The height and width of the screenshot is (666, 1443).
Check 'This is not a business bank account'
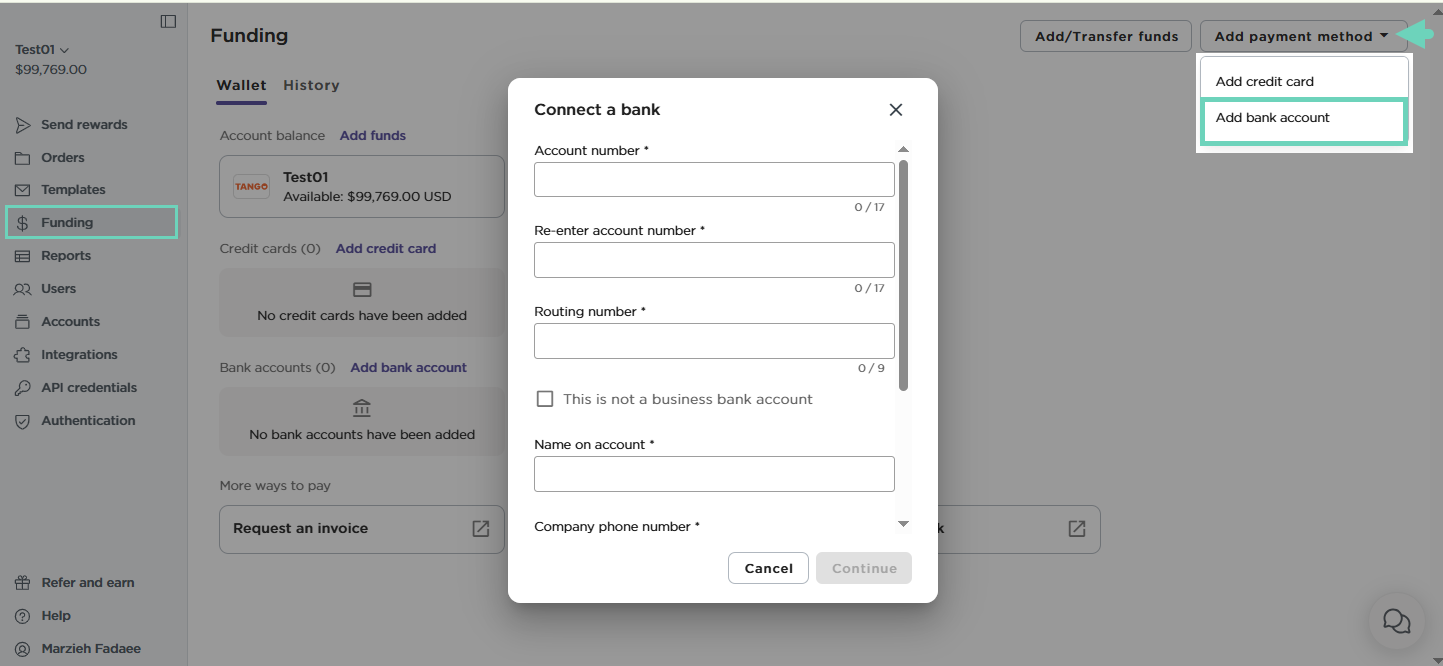coord(545,399)
